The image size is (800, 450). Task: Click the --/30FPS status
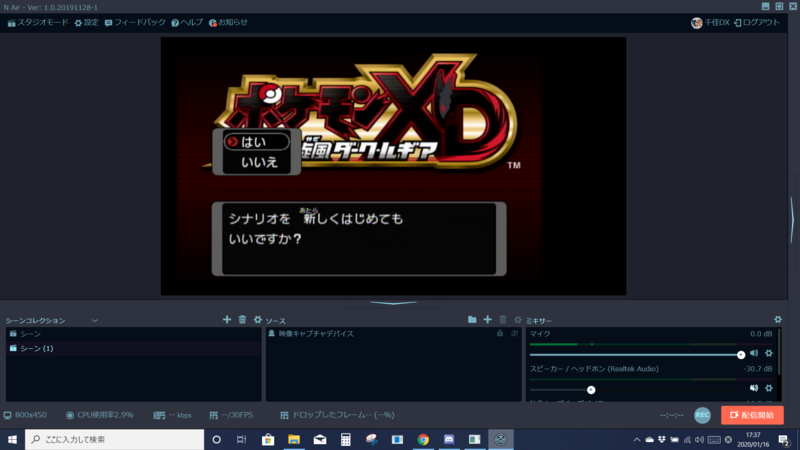pos(232,415)
